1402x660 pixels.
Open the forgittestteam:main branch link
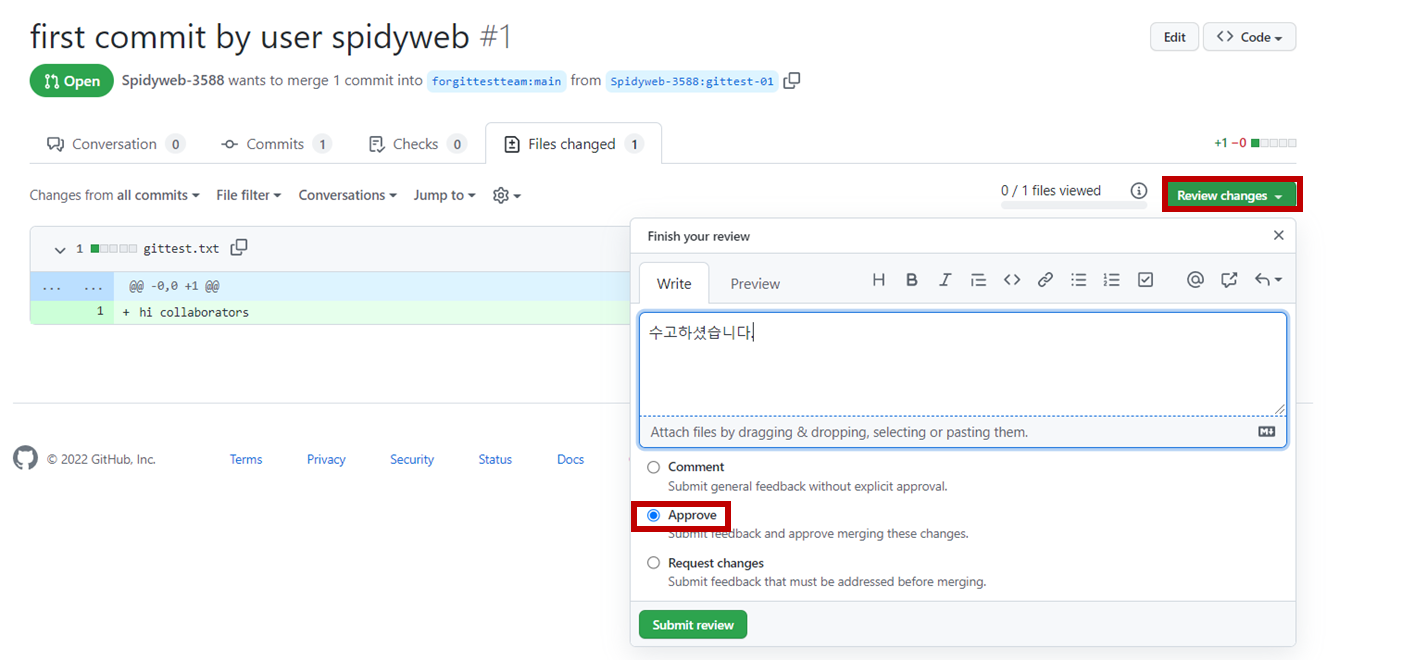click(497, 81)
